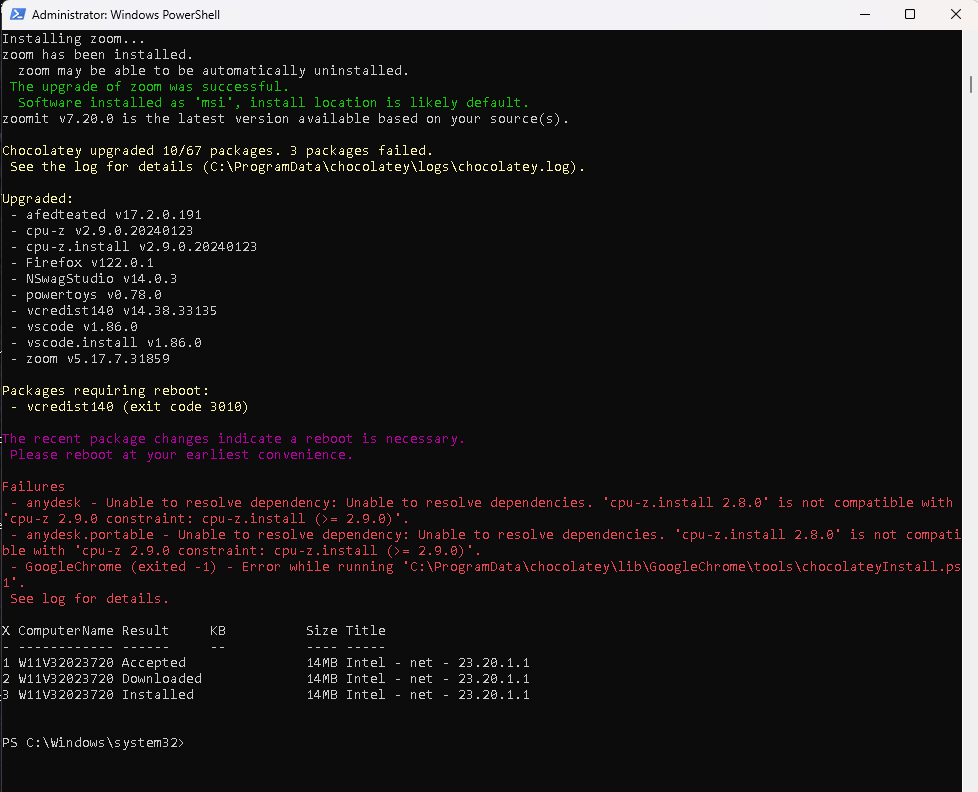Click the 'KB' column header
Image resolution: width=978 pixels, height=792 pixels.
pos(218,630)
